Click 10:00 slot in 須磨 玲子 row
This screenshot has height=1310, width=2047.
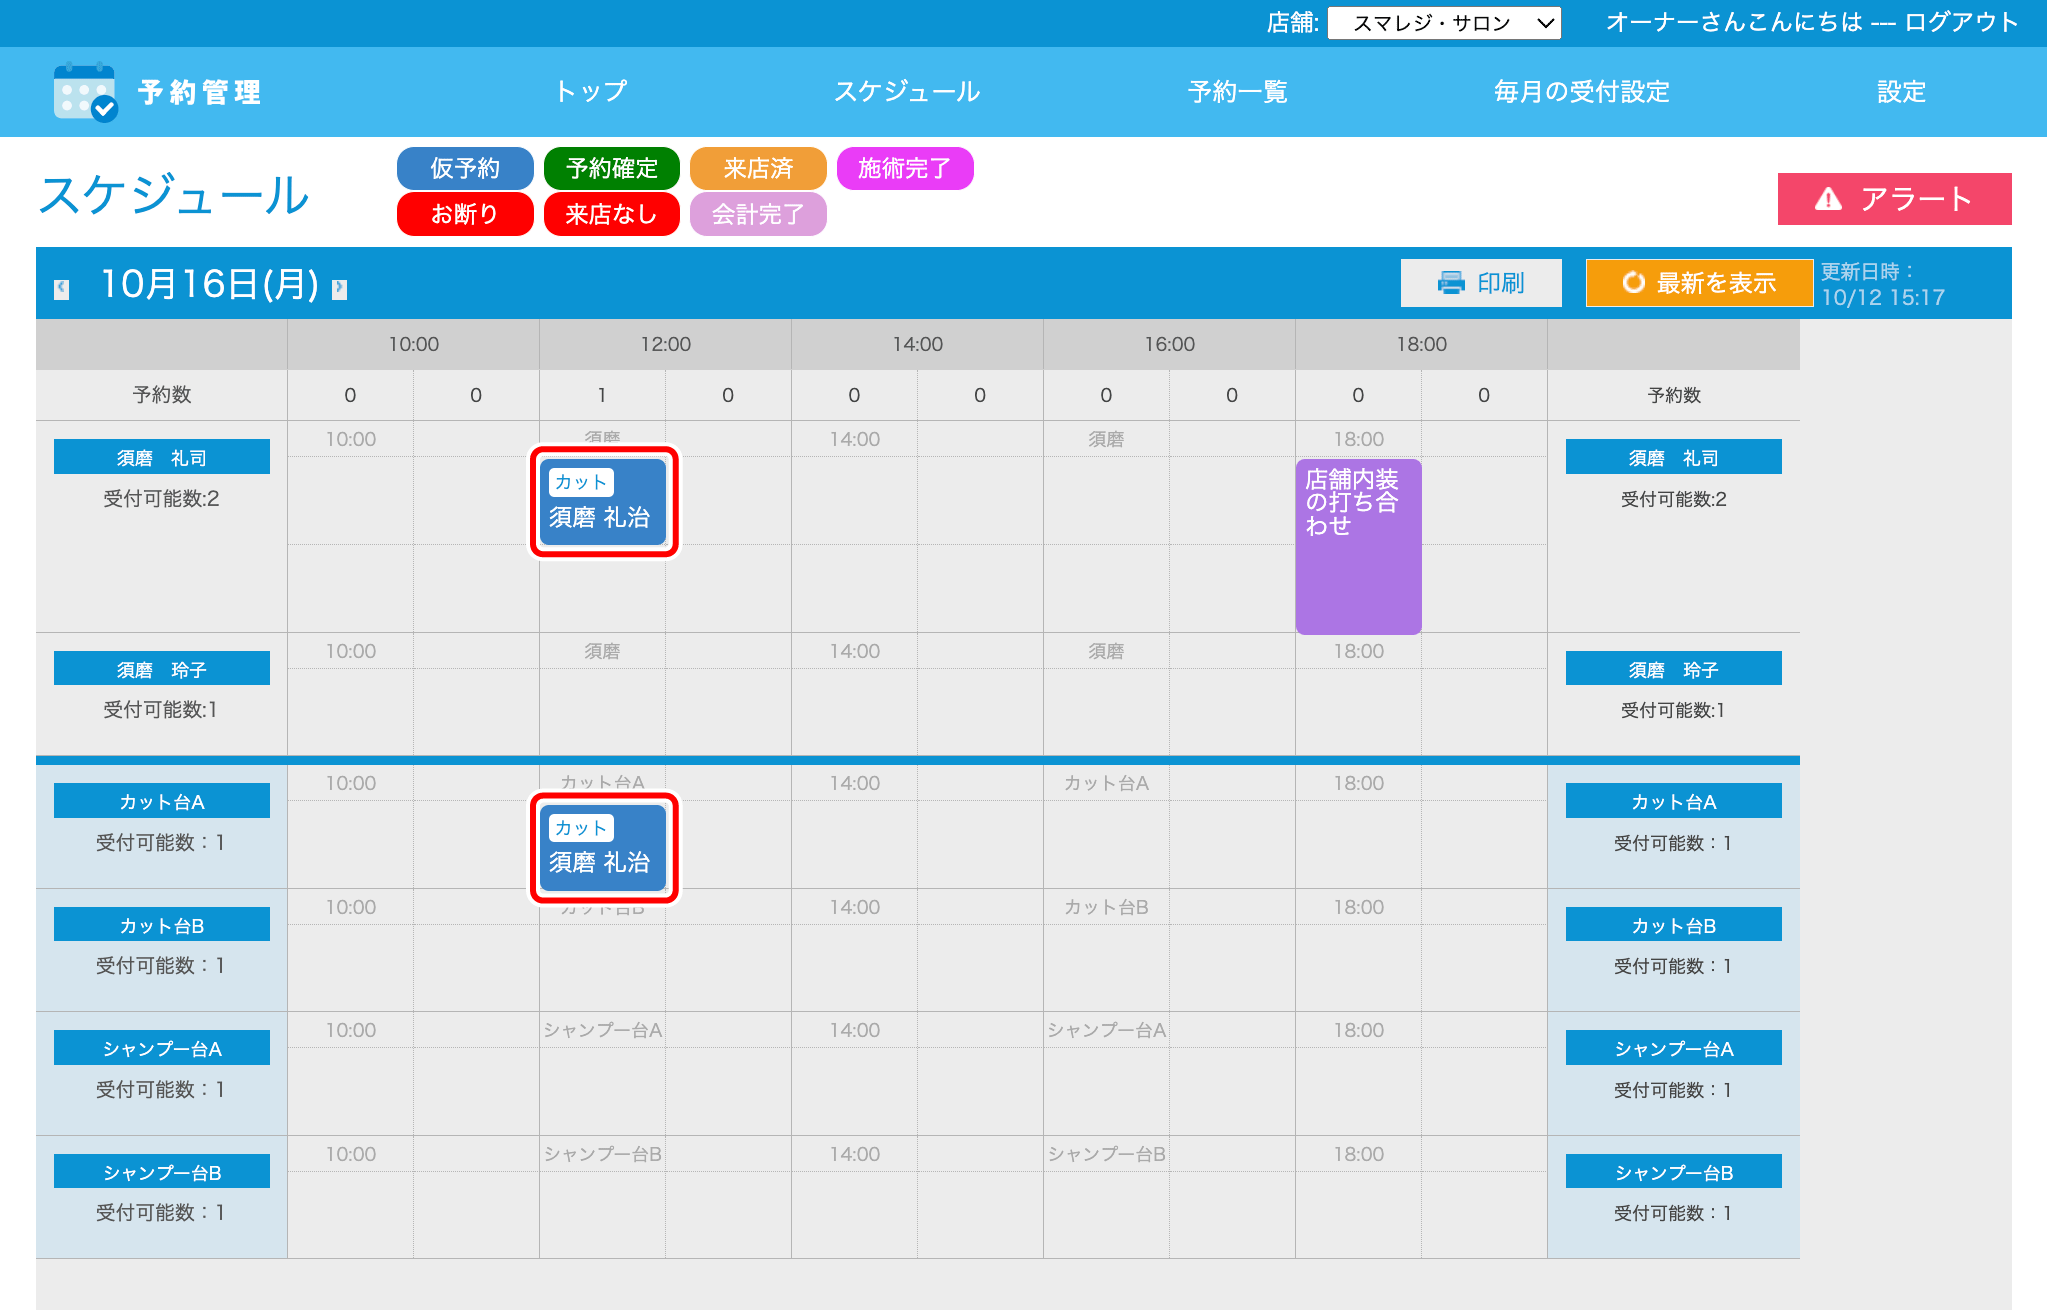pyautogui.click(x=351, y=651)
